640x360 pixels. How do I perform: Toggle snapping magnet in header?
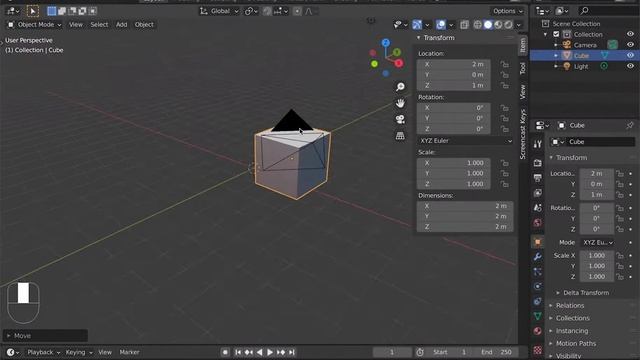pyautogui.click(x=267, y=11)
